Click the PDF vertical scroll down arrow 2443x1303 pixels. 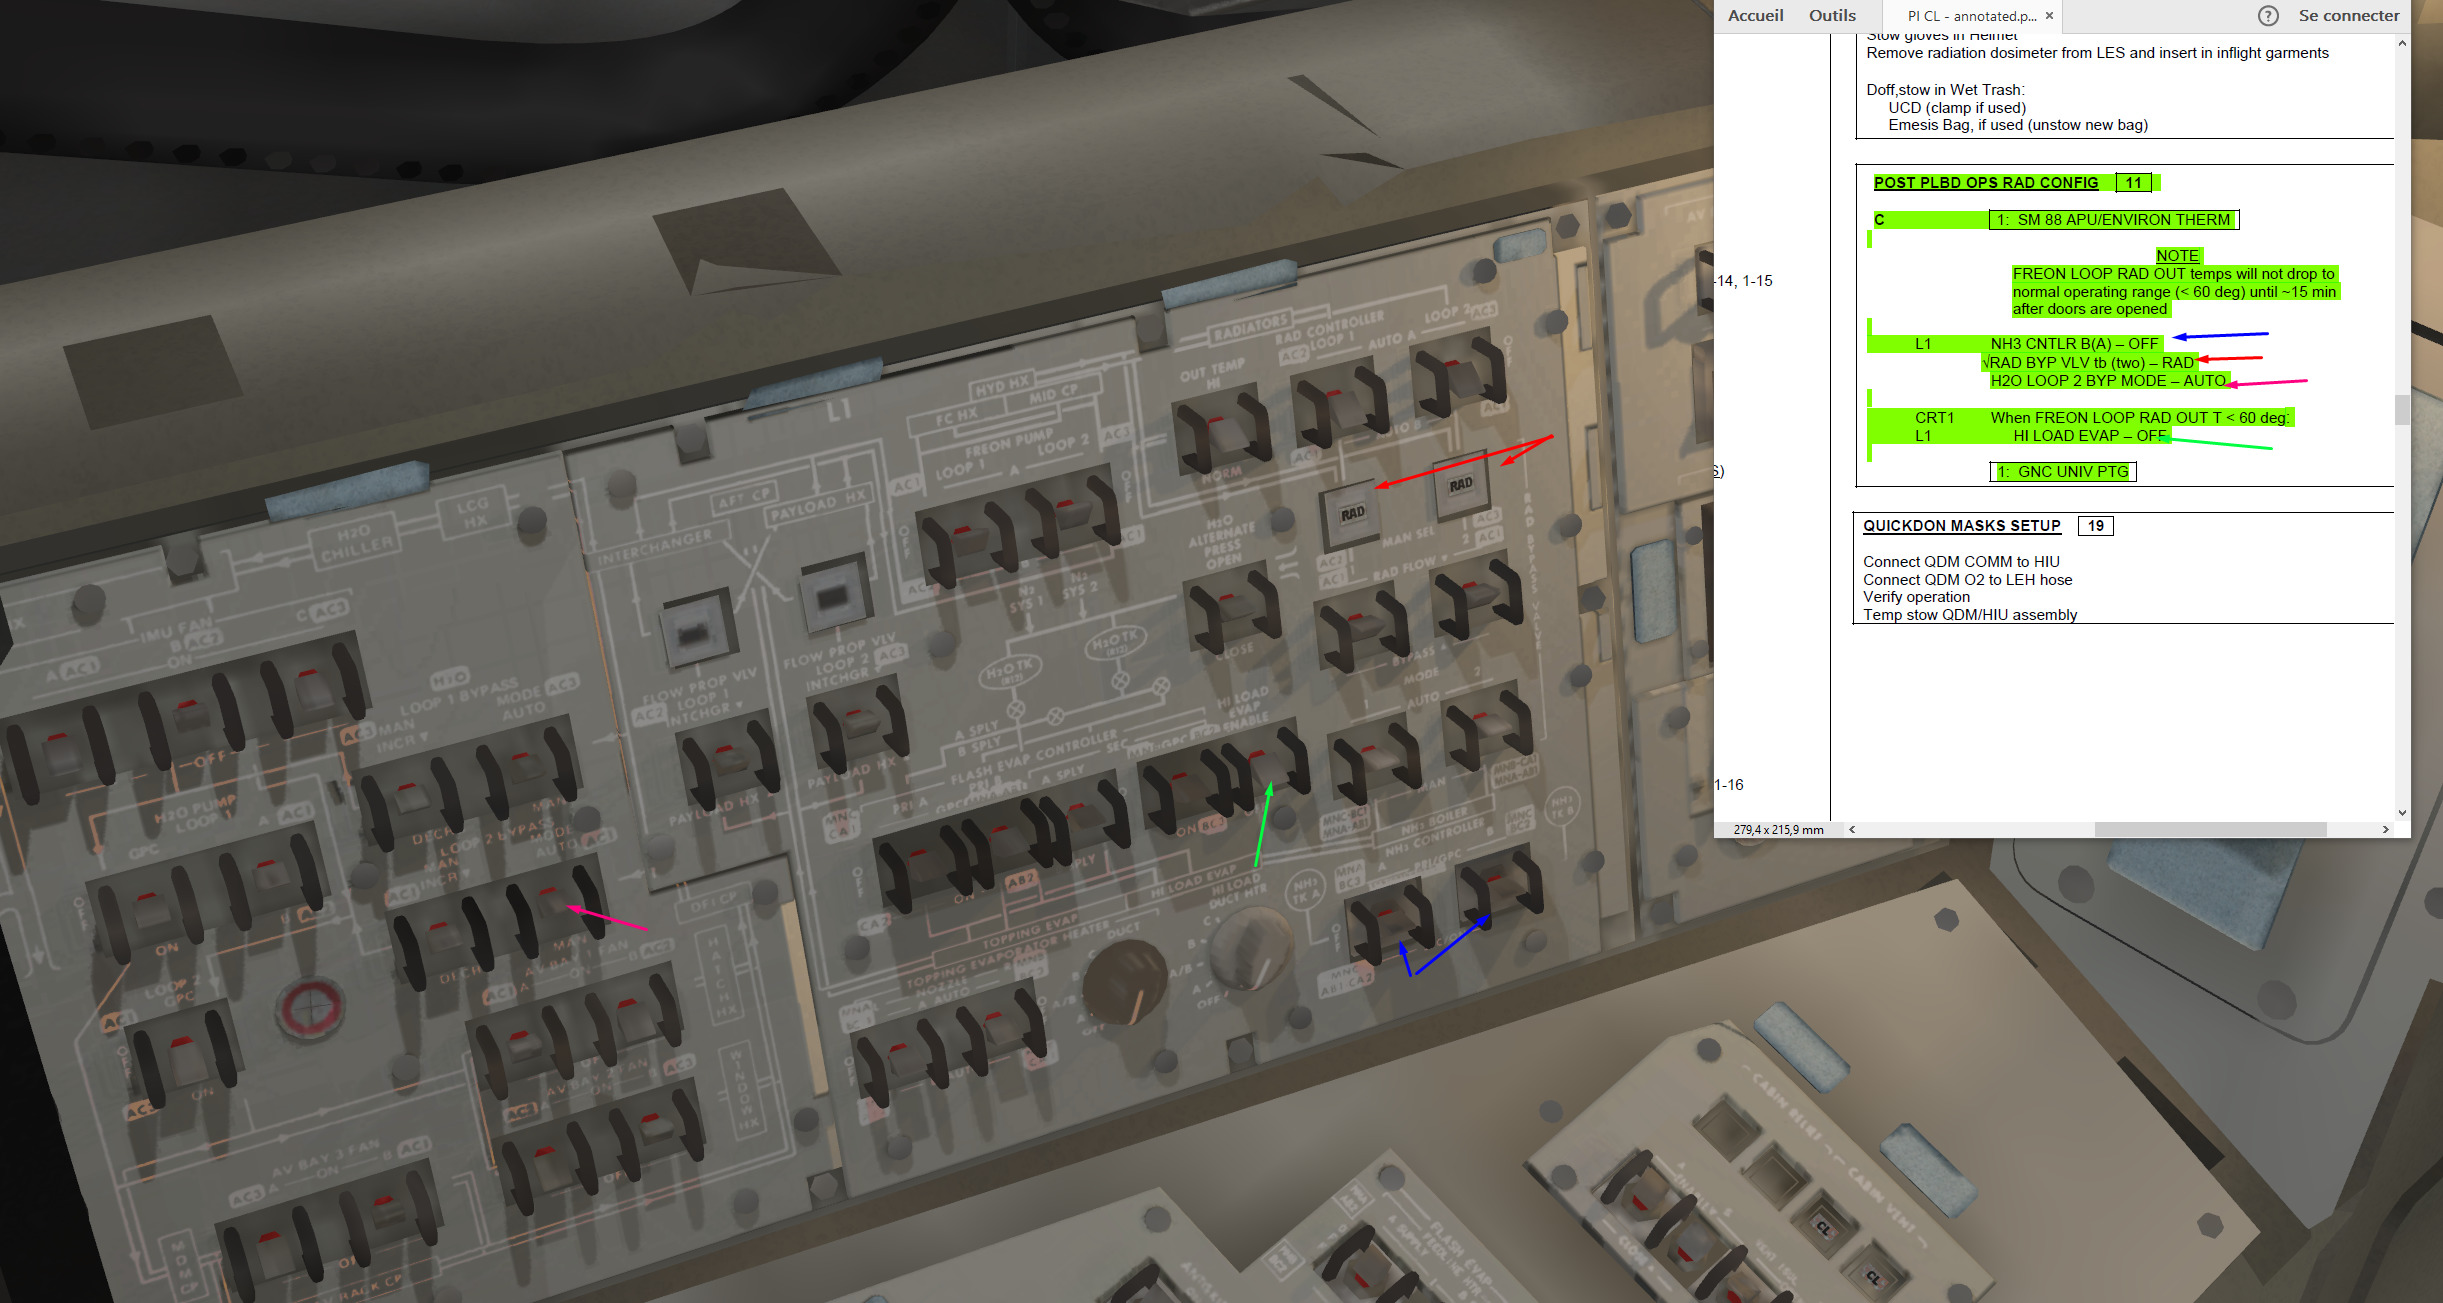(2402, 813)
